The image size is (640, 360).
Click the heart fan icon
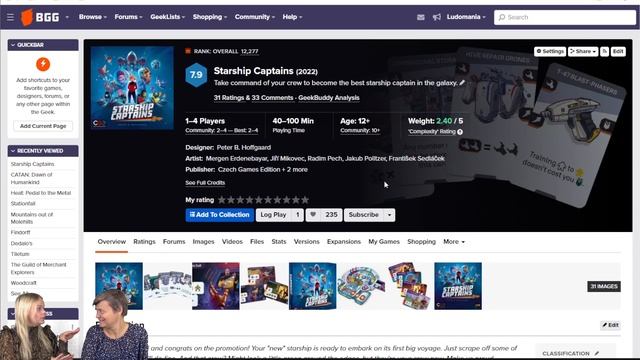(313, 215)
